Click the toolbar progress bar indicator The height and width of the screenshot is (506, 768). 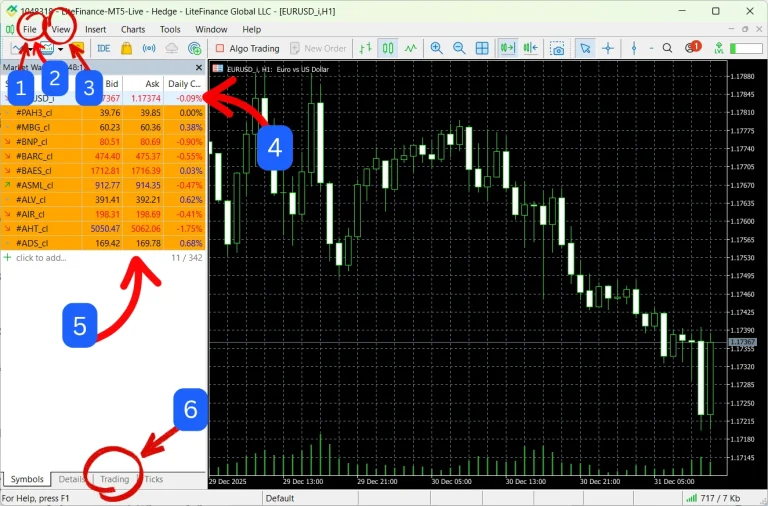746,48
